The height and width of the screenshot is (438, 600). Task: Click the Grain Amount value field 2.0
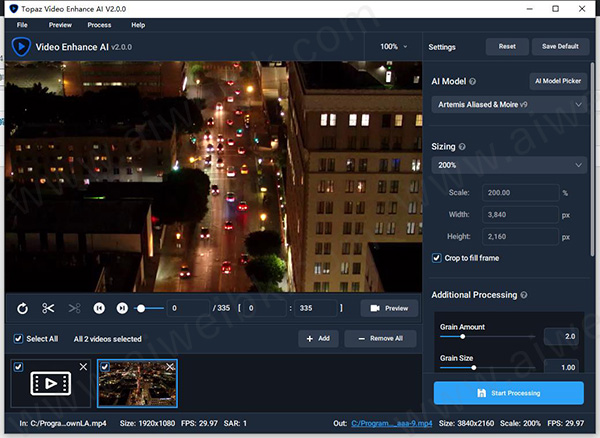click(x=561, y=337)
